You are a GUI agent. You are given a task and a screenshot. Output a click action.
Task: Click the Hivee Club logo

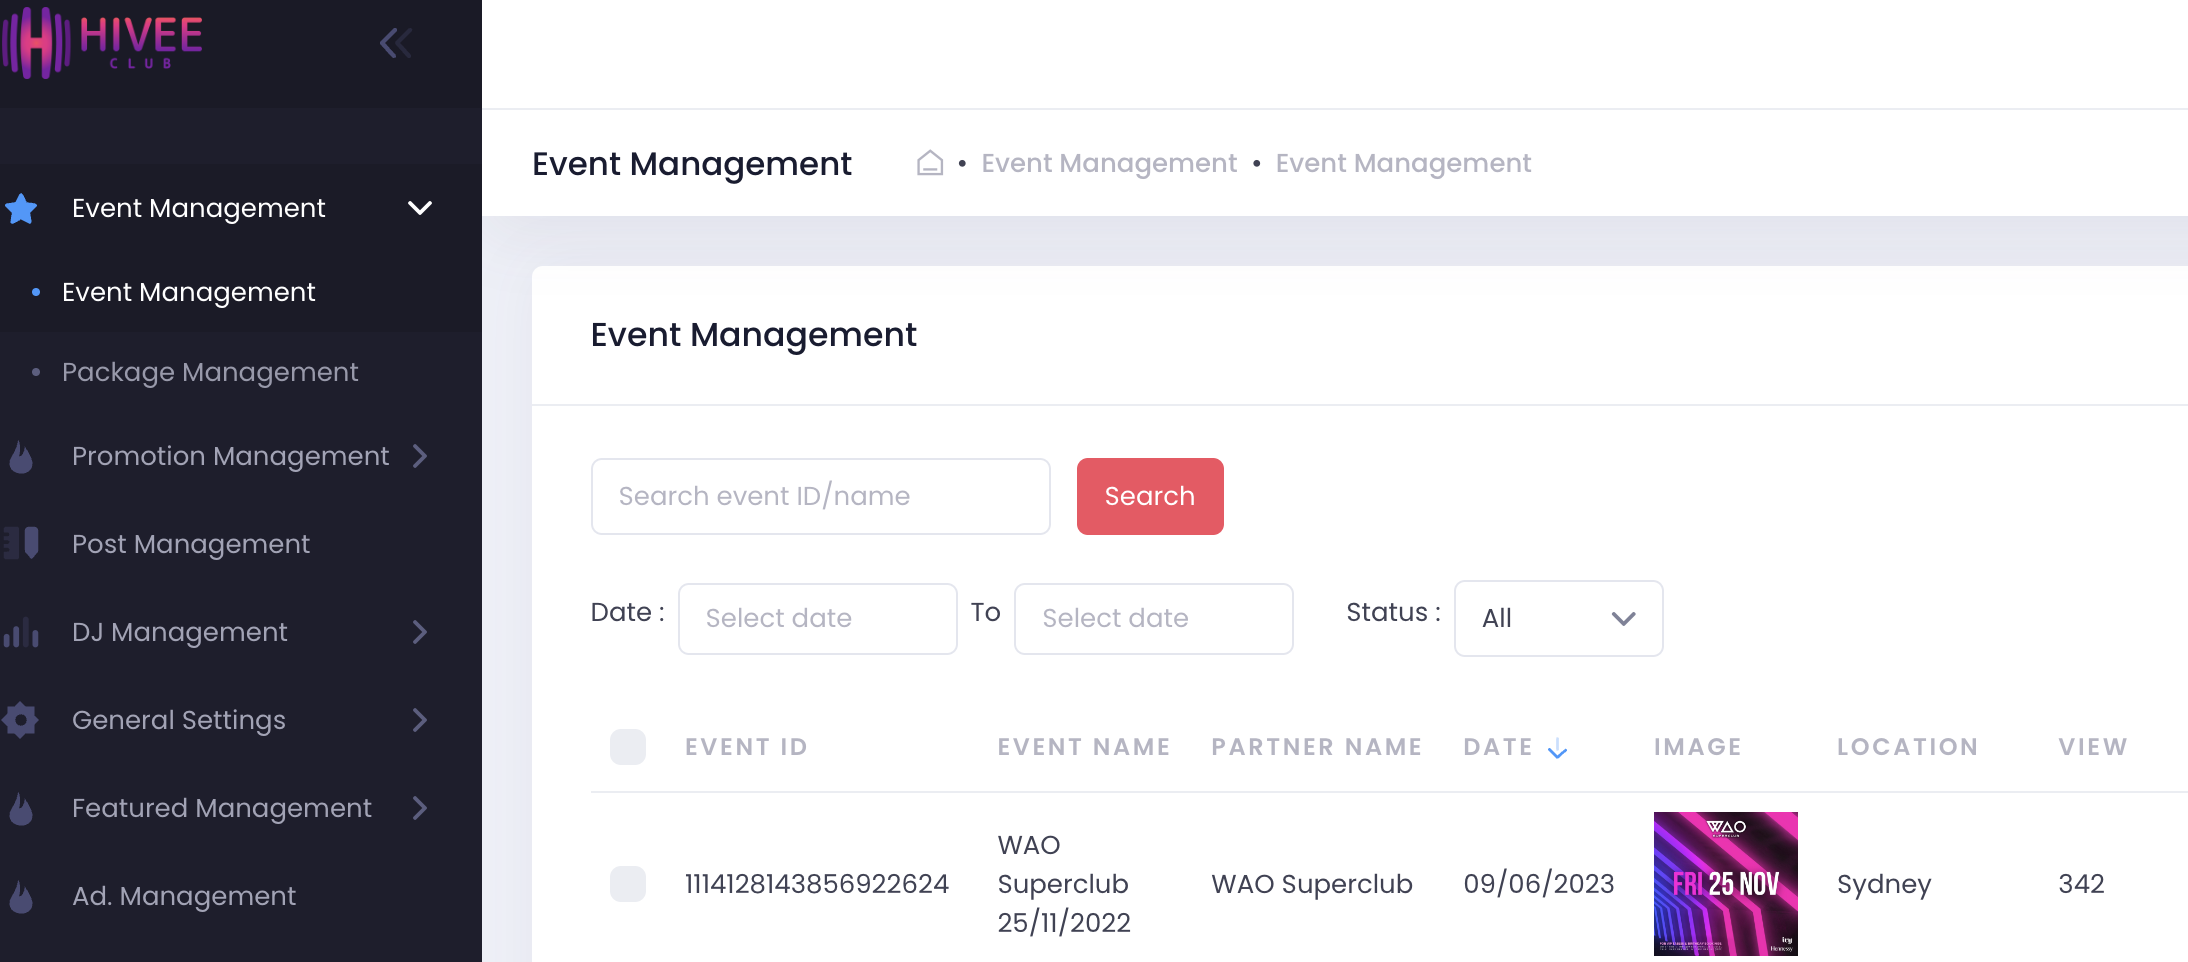coord(102,42)
